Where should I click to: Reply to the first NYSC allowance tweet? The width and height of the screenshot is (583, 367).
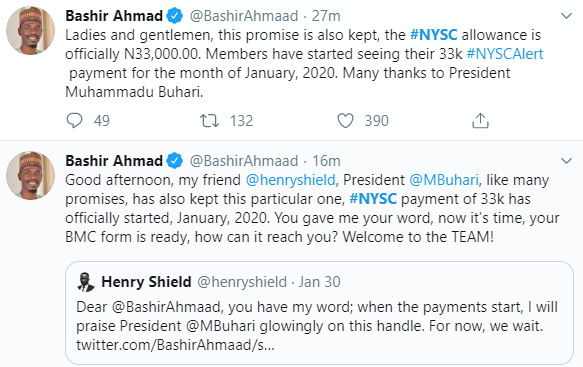[74, 121]
